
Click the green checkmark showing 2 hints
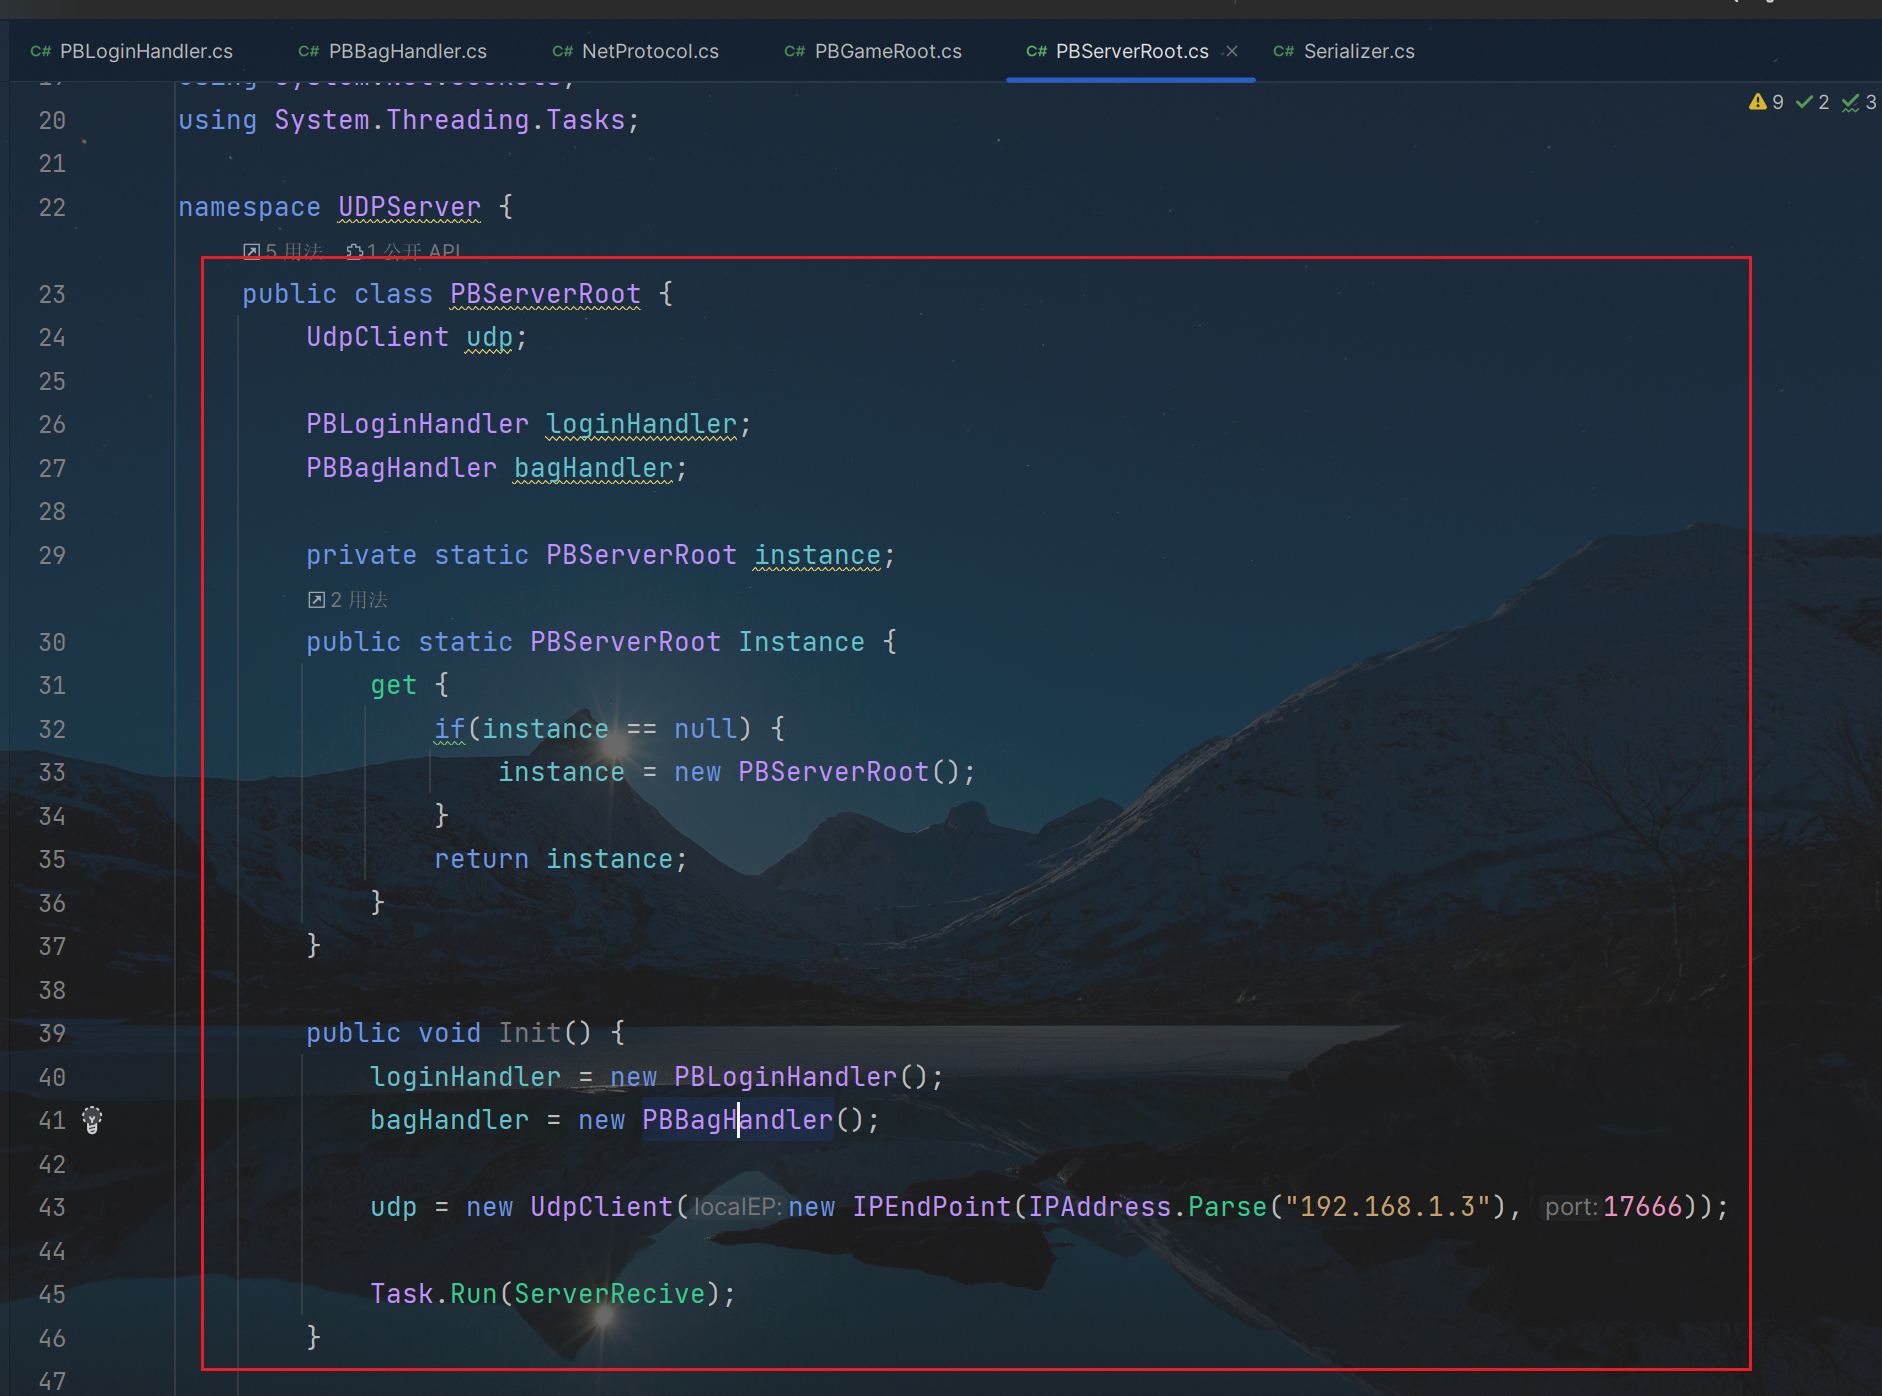pyautogui.click(x=1804, y=102)
